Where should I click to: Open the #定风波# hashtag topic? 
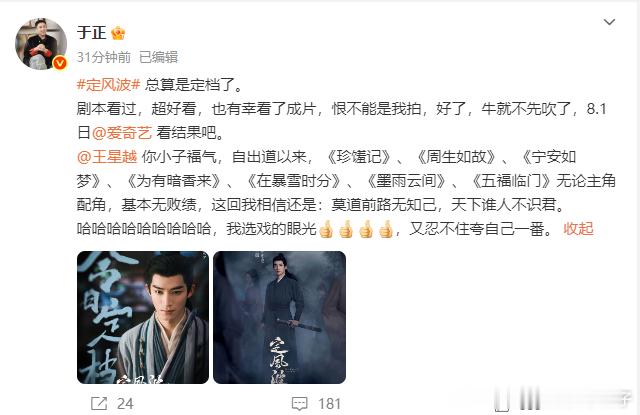coord(109,85)
